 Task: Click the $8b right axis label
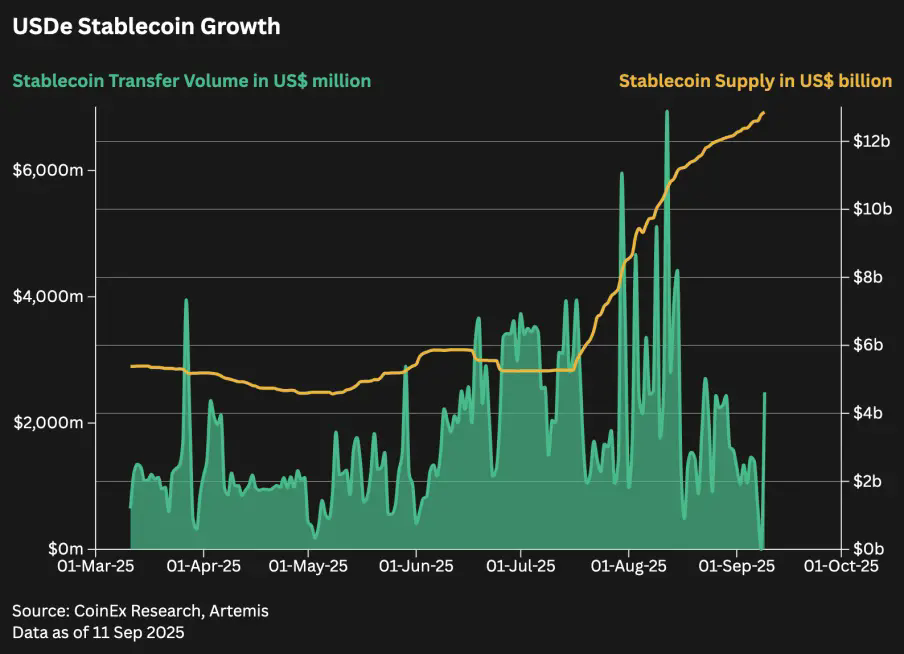tap(868, 277)
